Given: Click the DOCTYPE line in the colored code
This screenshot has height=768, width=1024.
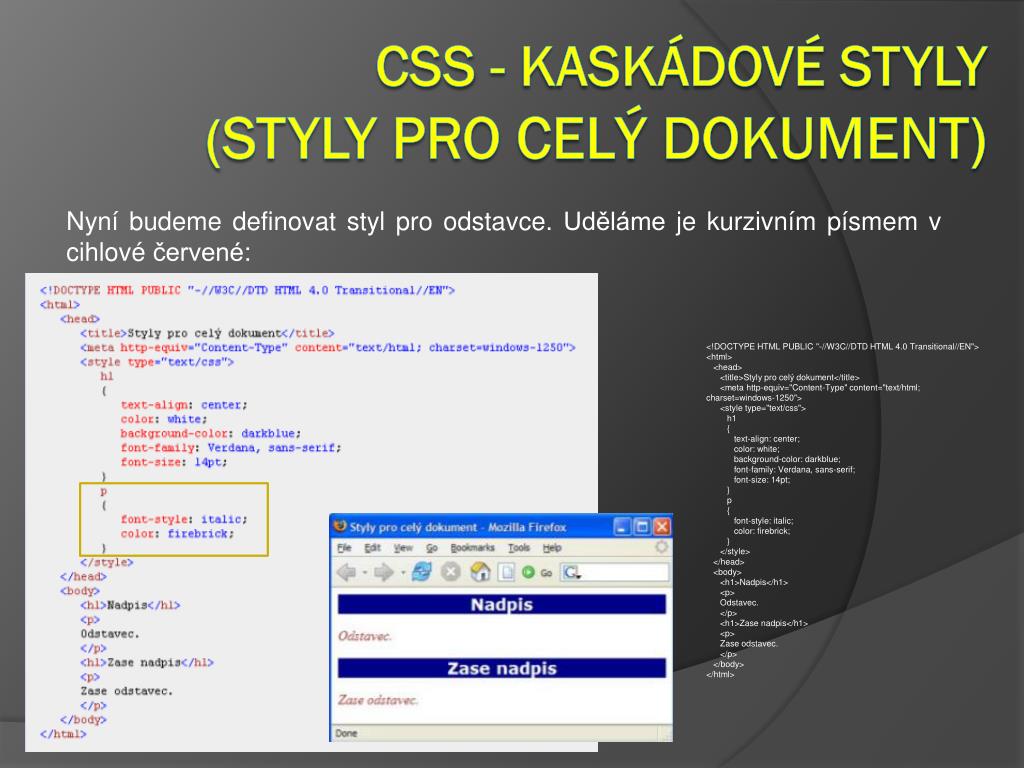Looking at the screenshot, I should click(x=247, y=291).
